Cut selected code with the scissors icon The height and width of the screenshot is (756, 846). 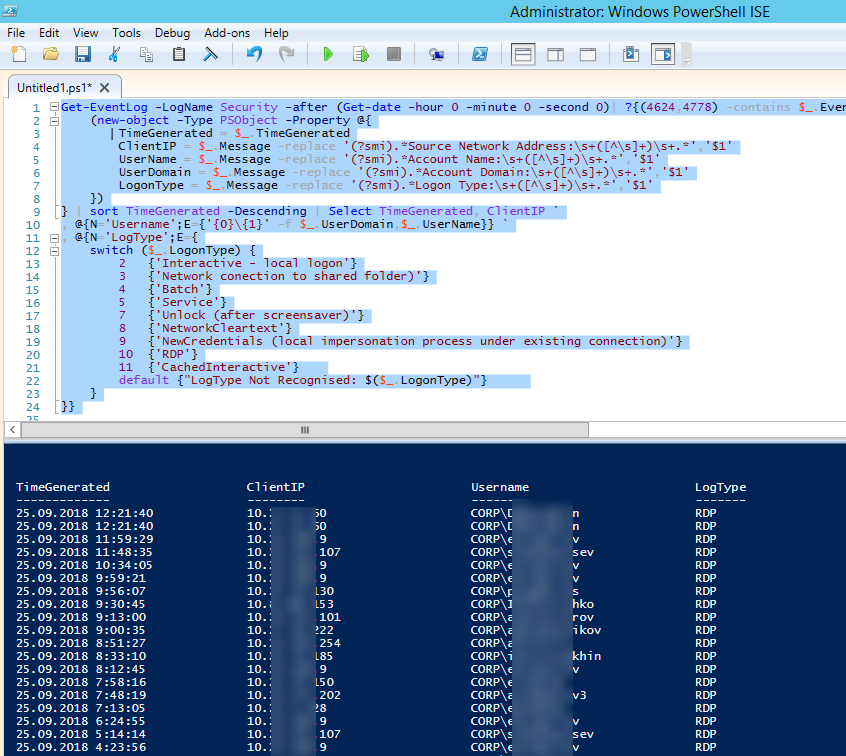115,54
